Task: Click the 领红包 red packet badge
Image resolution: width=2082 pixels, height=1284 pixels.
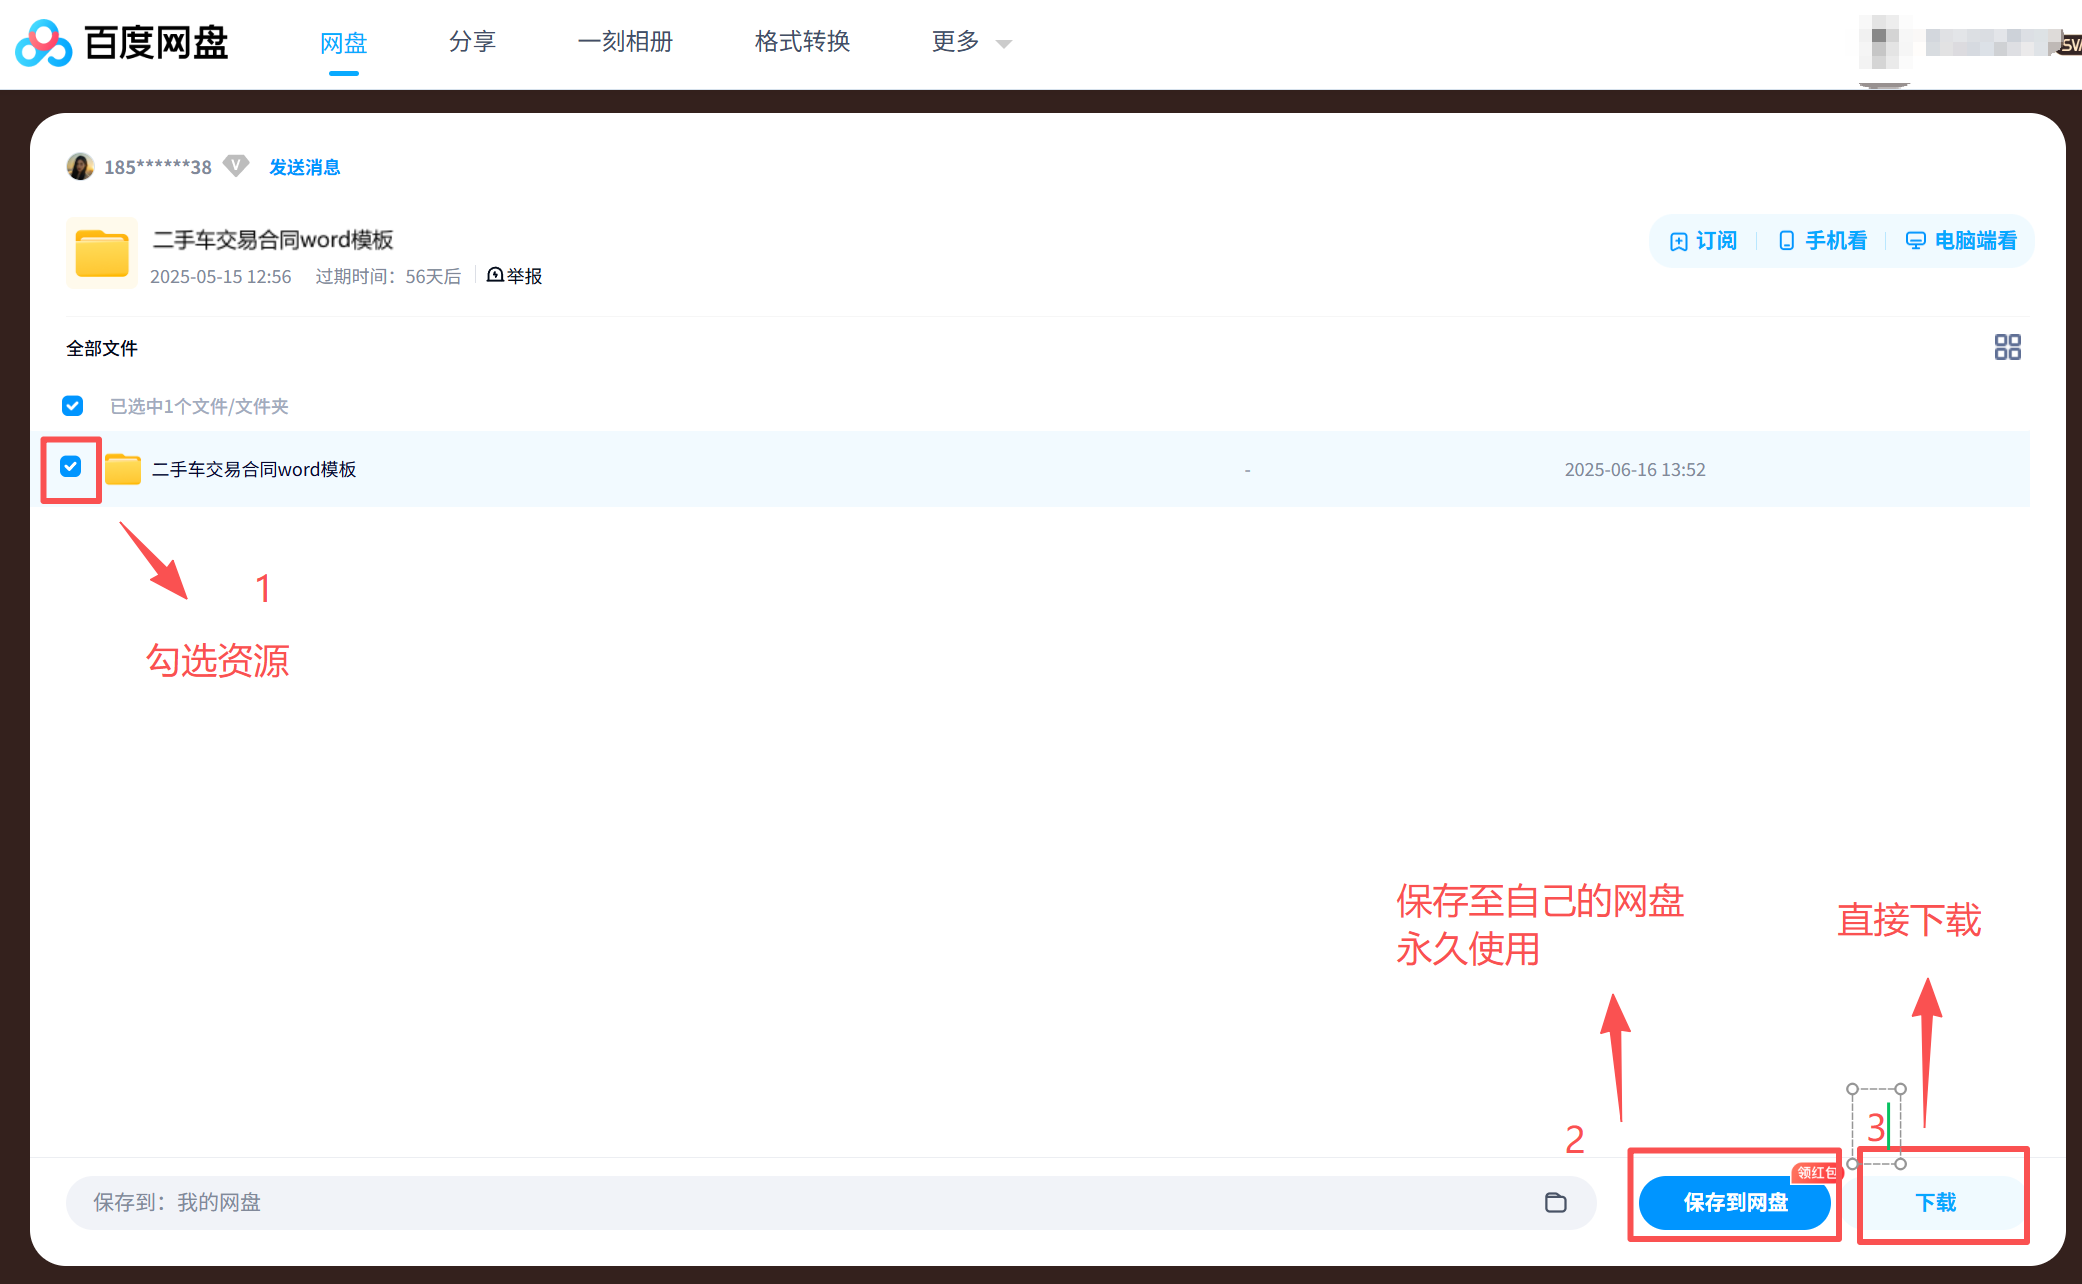Action: (1815, 1172)
